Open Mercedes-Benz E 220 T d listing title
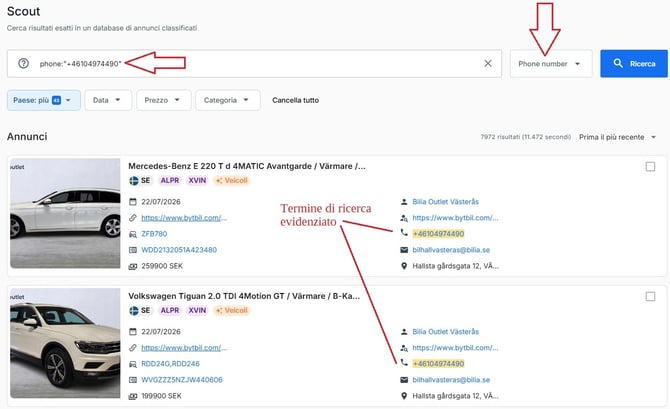The image size is (670, 409). (x=247, y=166)
